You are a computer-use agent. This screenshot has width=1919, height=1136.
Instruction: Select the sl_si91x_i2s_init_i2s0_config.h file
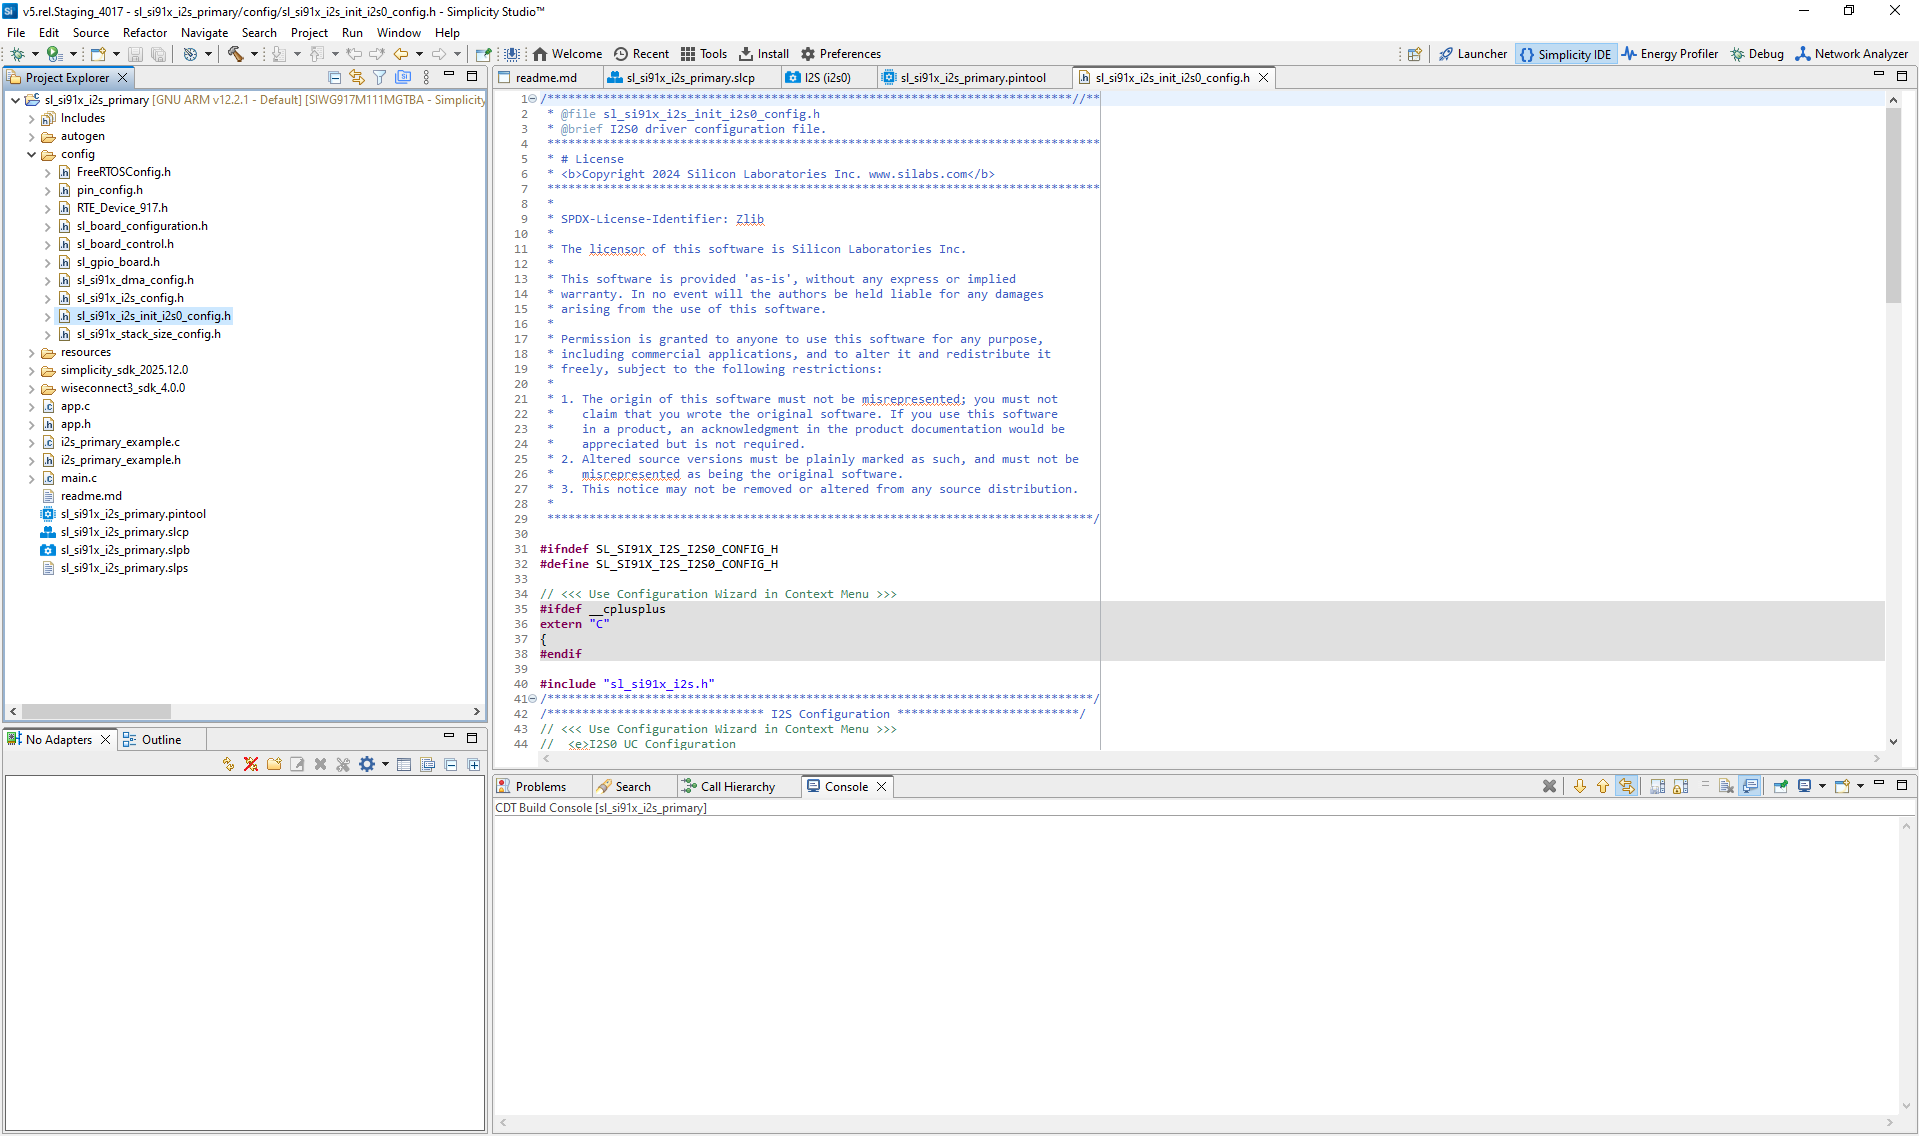click(x=154, y=316)
